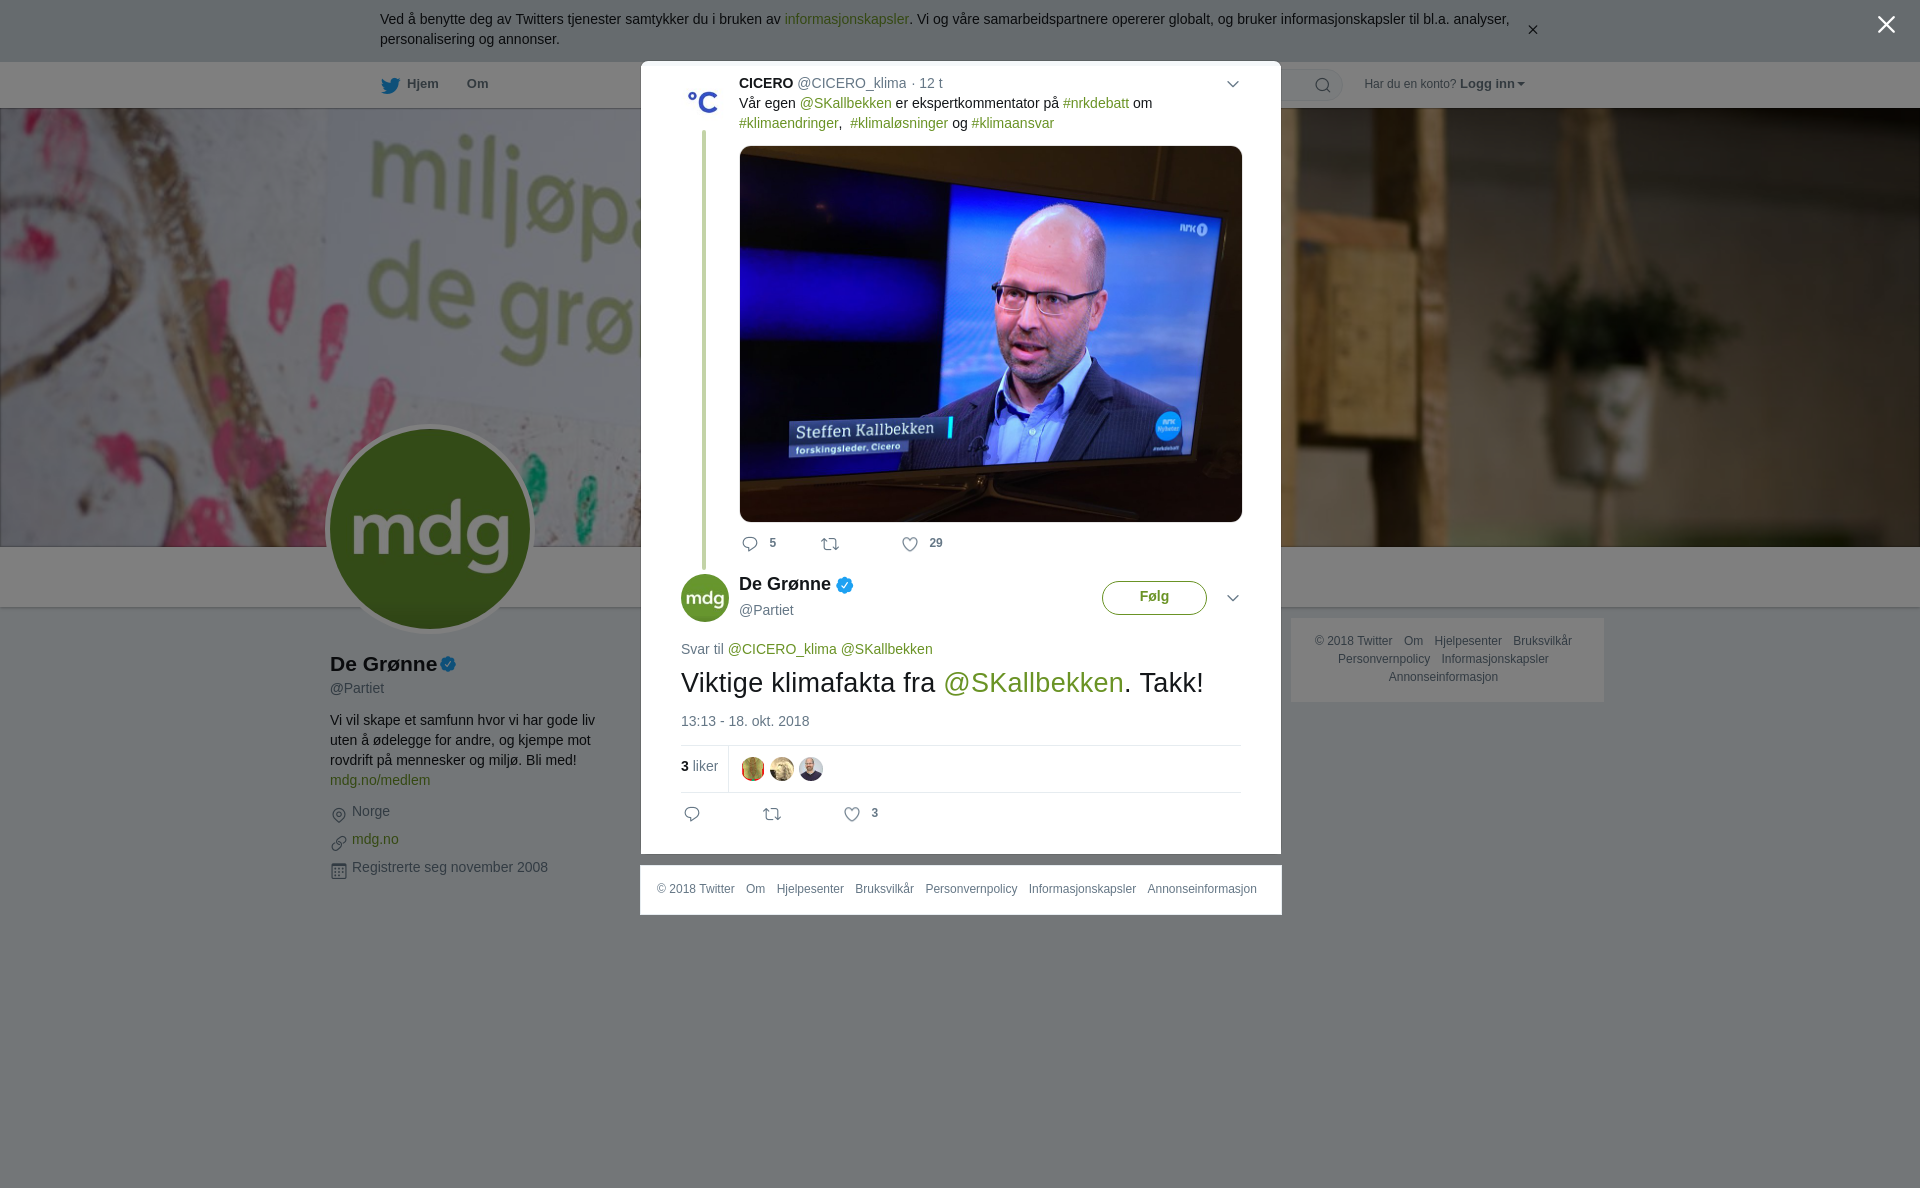Like the CICERO tweet with 29 likes
Screen dimensions: 1920x1188
point(910,544)
